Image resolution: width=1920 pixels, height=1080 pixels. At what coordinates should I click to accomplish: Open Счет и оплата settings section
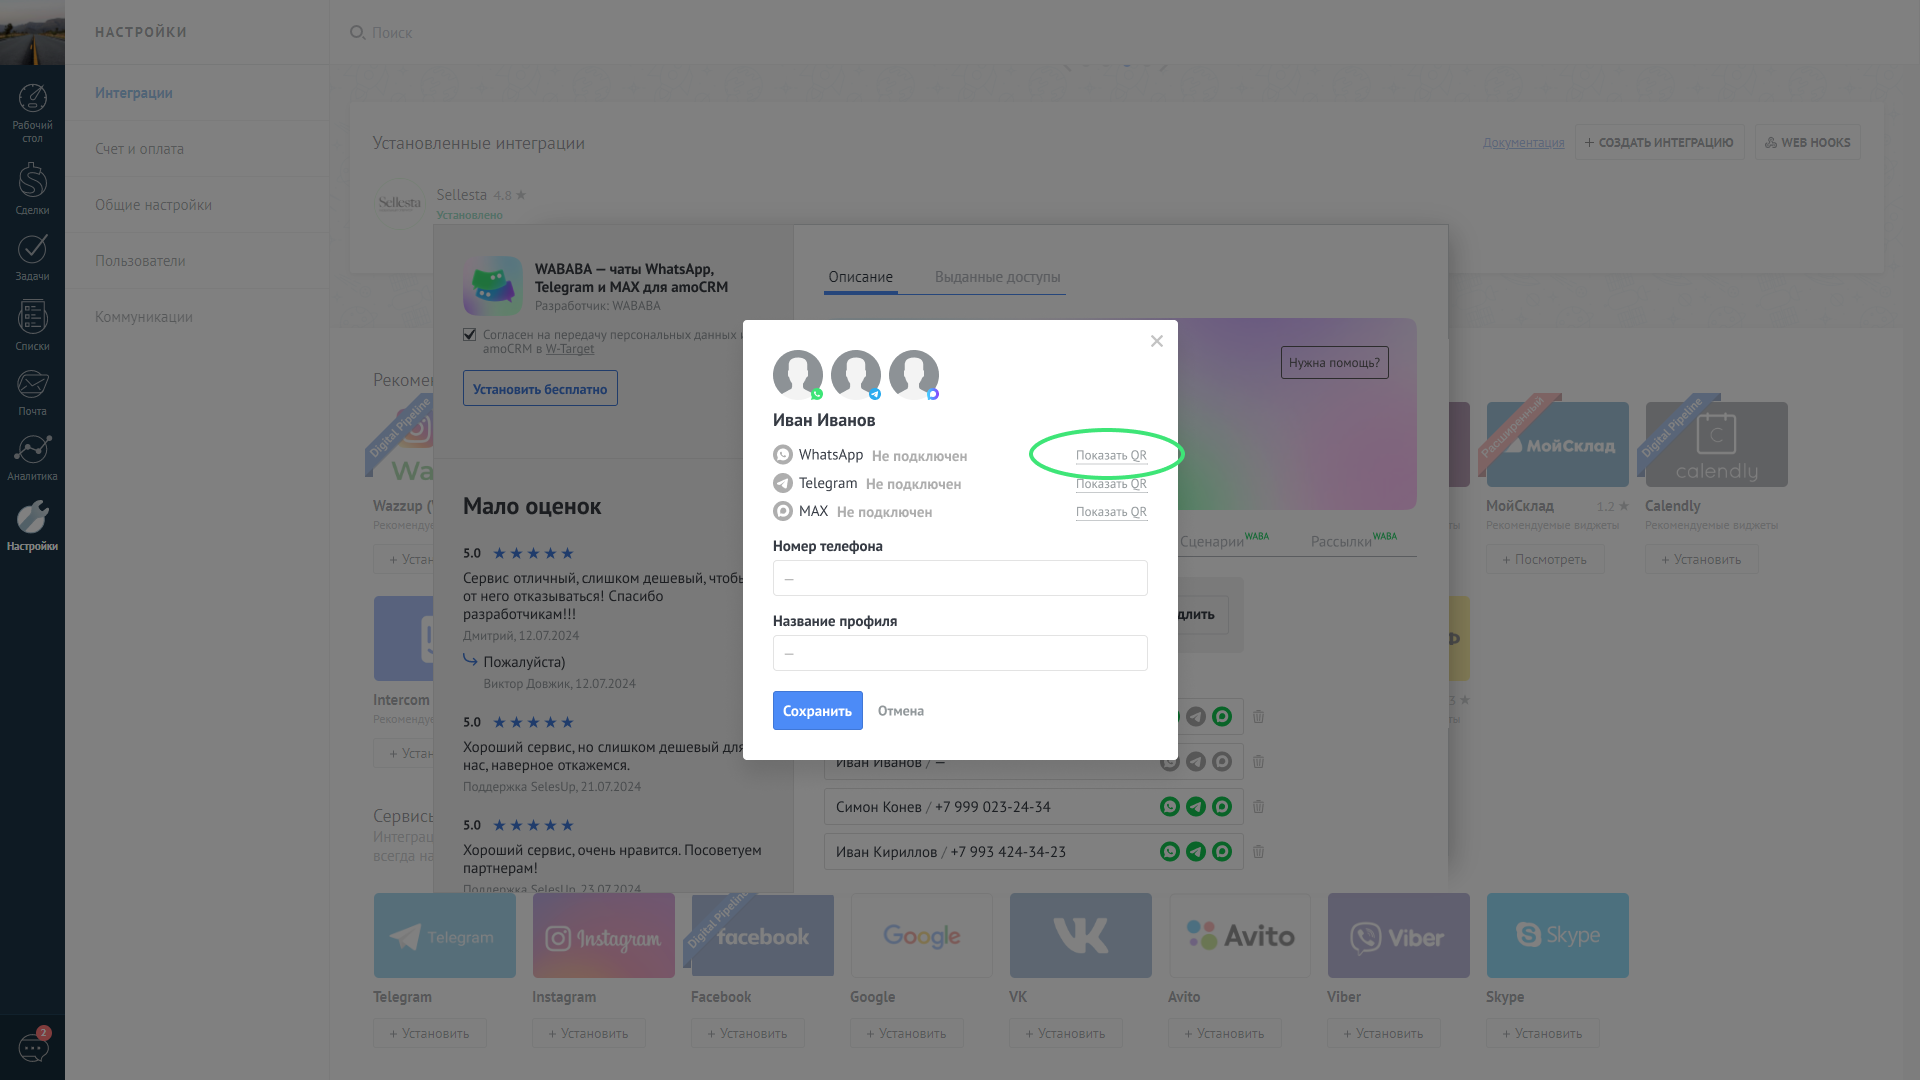pos(139,149)
